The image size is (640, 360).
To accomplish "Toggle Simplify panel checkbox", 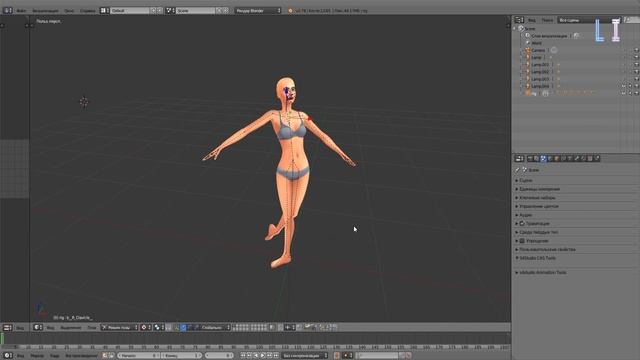I will [x=522, y=241].
